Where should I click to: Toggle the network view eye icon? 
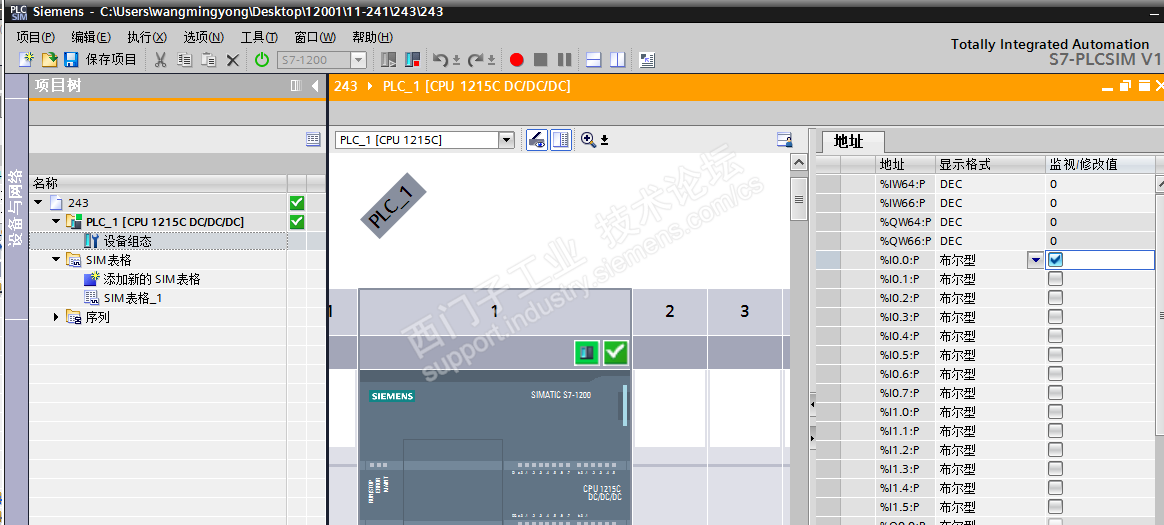coord(537,140)
